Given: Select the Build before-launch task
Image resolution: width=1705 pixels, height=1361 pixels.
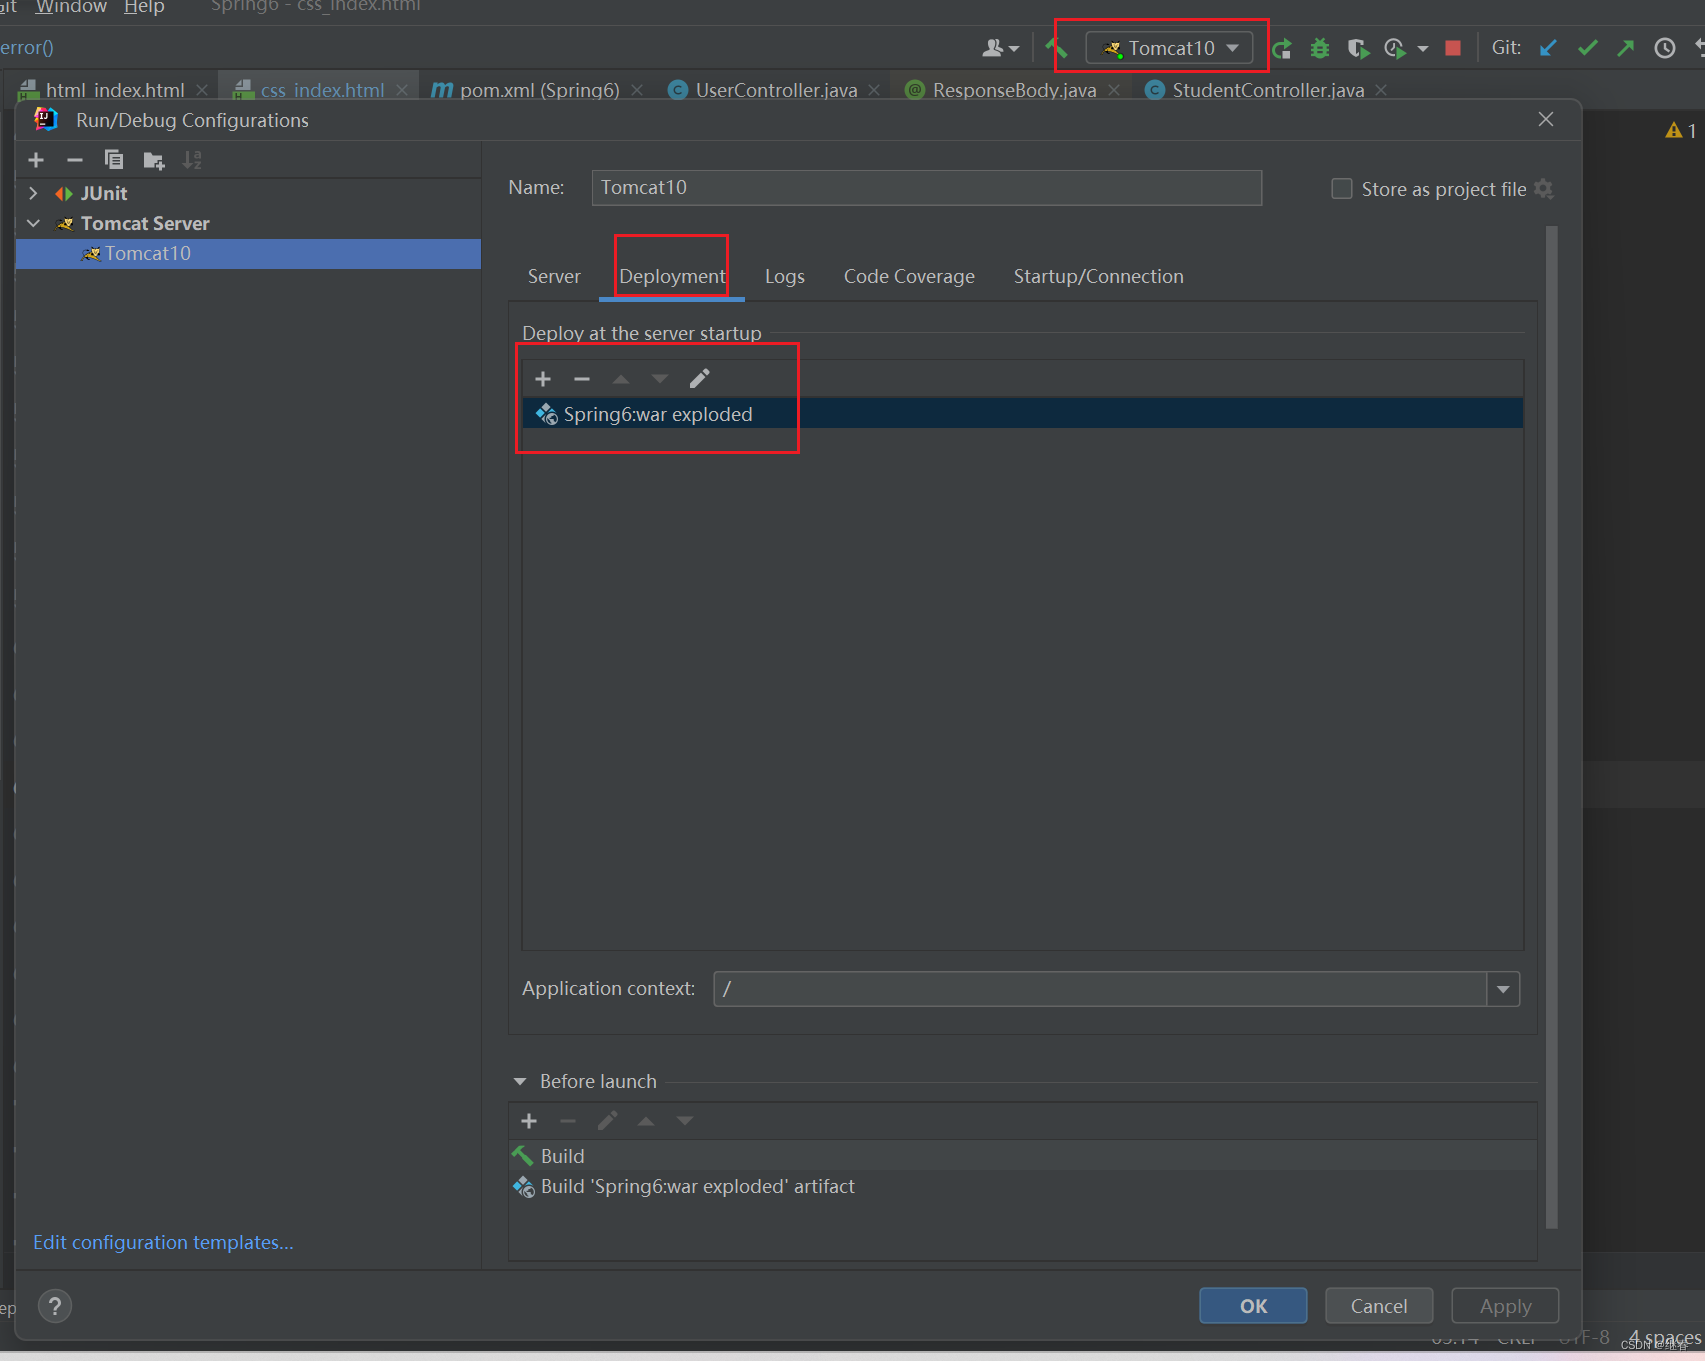Looking at the screenshot, I should pos(1022,1156).
